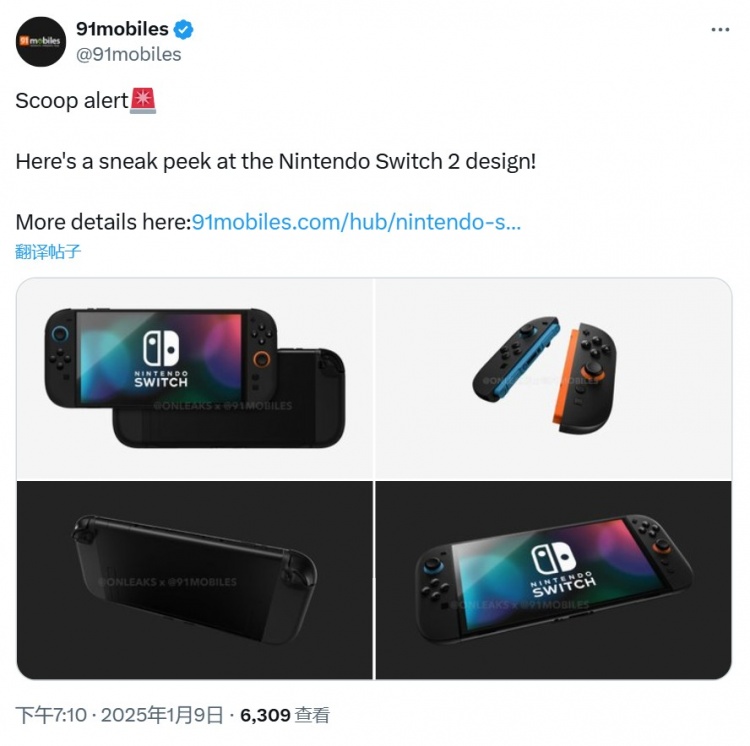Click the @91mobiles handle
The height and width of the screenshot is (746, 750).
[128, 54]
